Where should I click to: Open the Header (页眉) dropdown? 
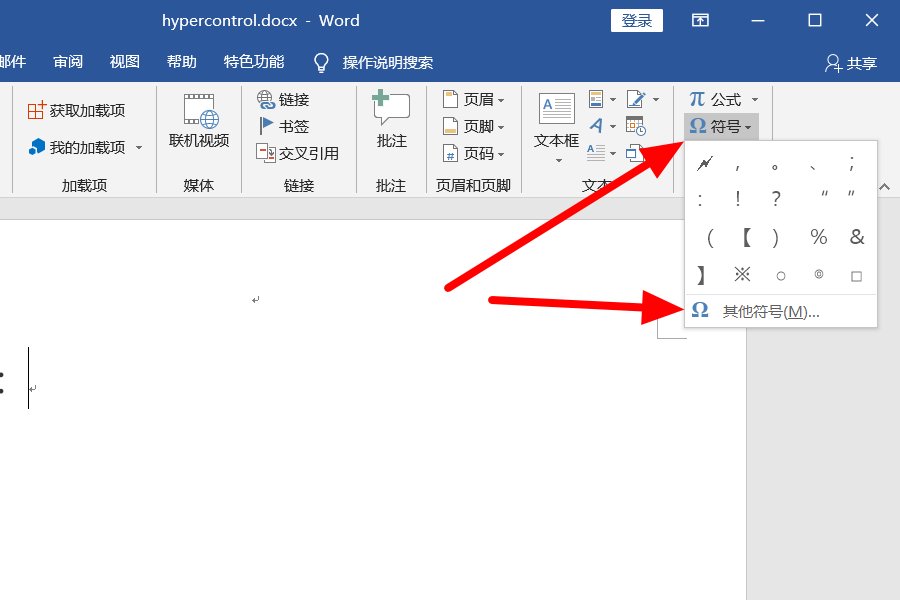[466, 99]
